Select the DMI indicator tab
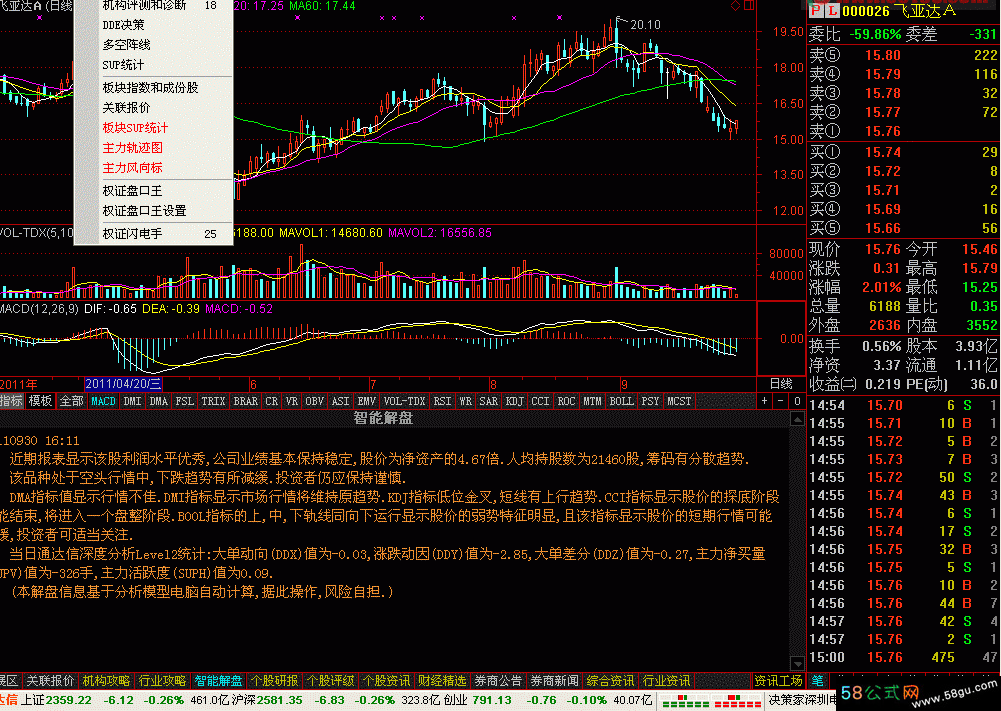 132,401
